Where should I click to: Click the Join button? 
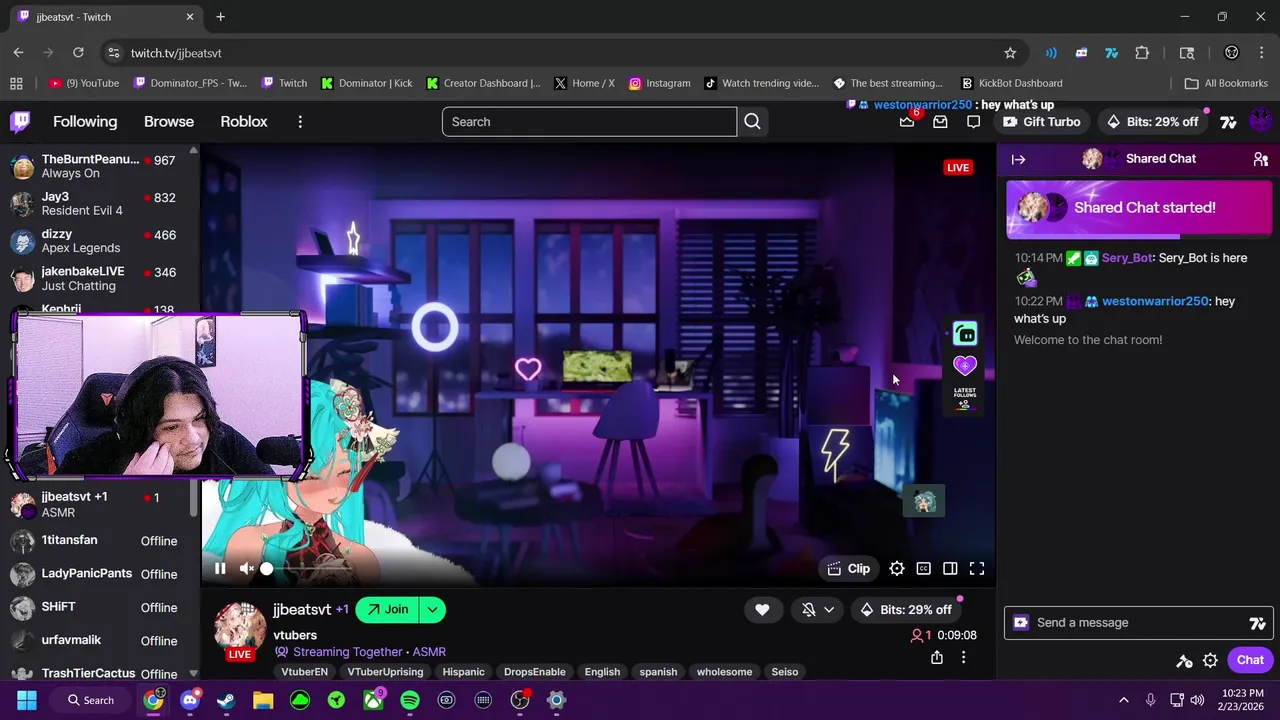388,610
